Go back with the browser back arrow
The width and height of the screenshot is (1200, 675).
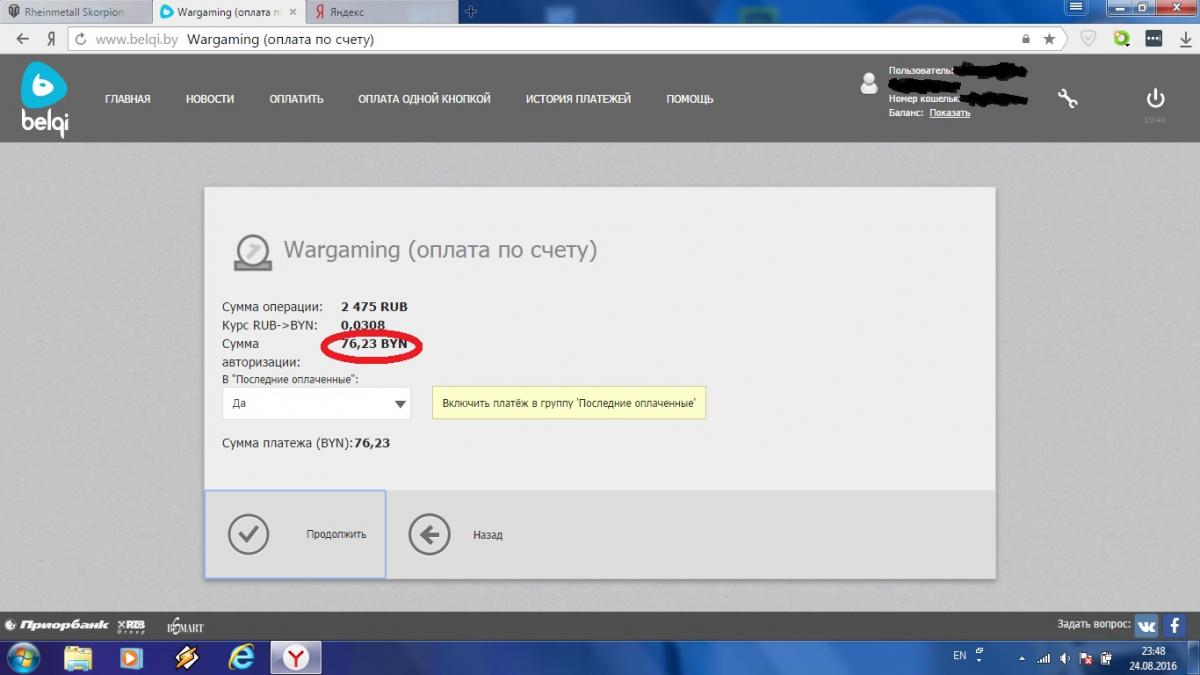[23, 39]
